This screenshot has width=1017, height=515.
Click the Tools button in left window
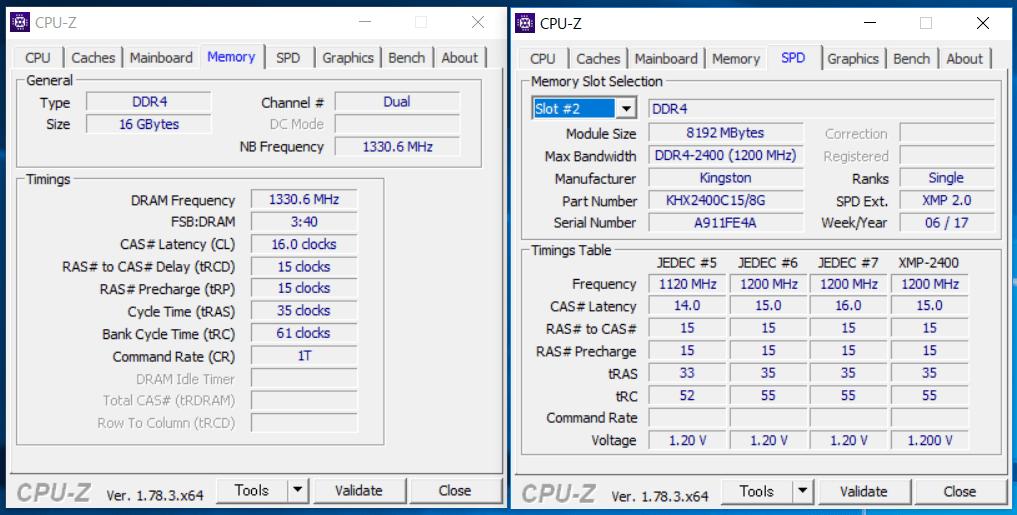pos(251,490)
